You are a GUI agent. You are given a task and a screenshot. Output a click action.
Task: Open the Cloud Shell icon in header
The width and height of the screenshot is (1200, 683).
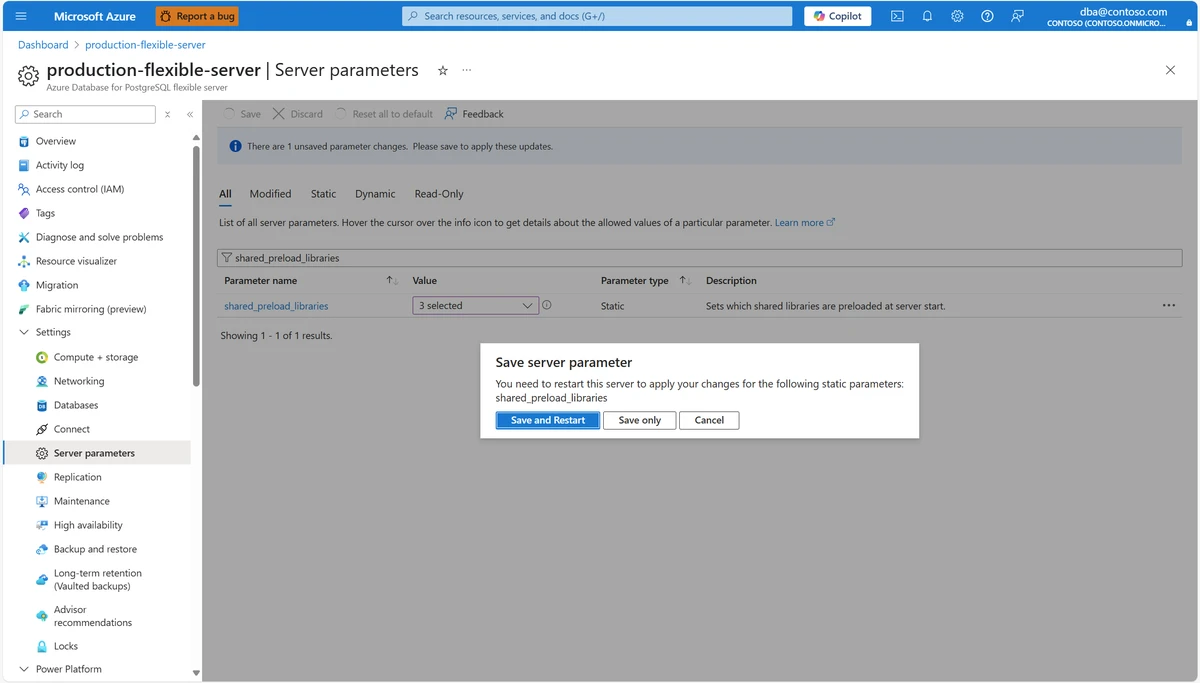tap(898, 16)
